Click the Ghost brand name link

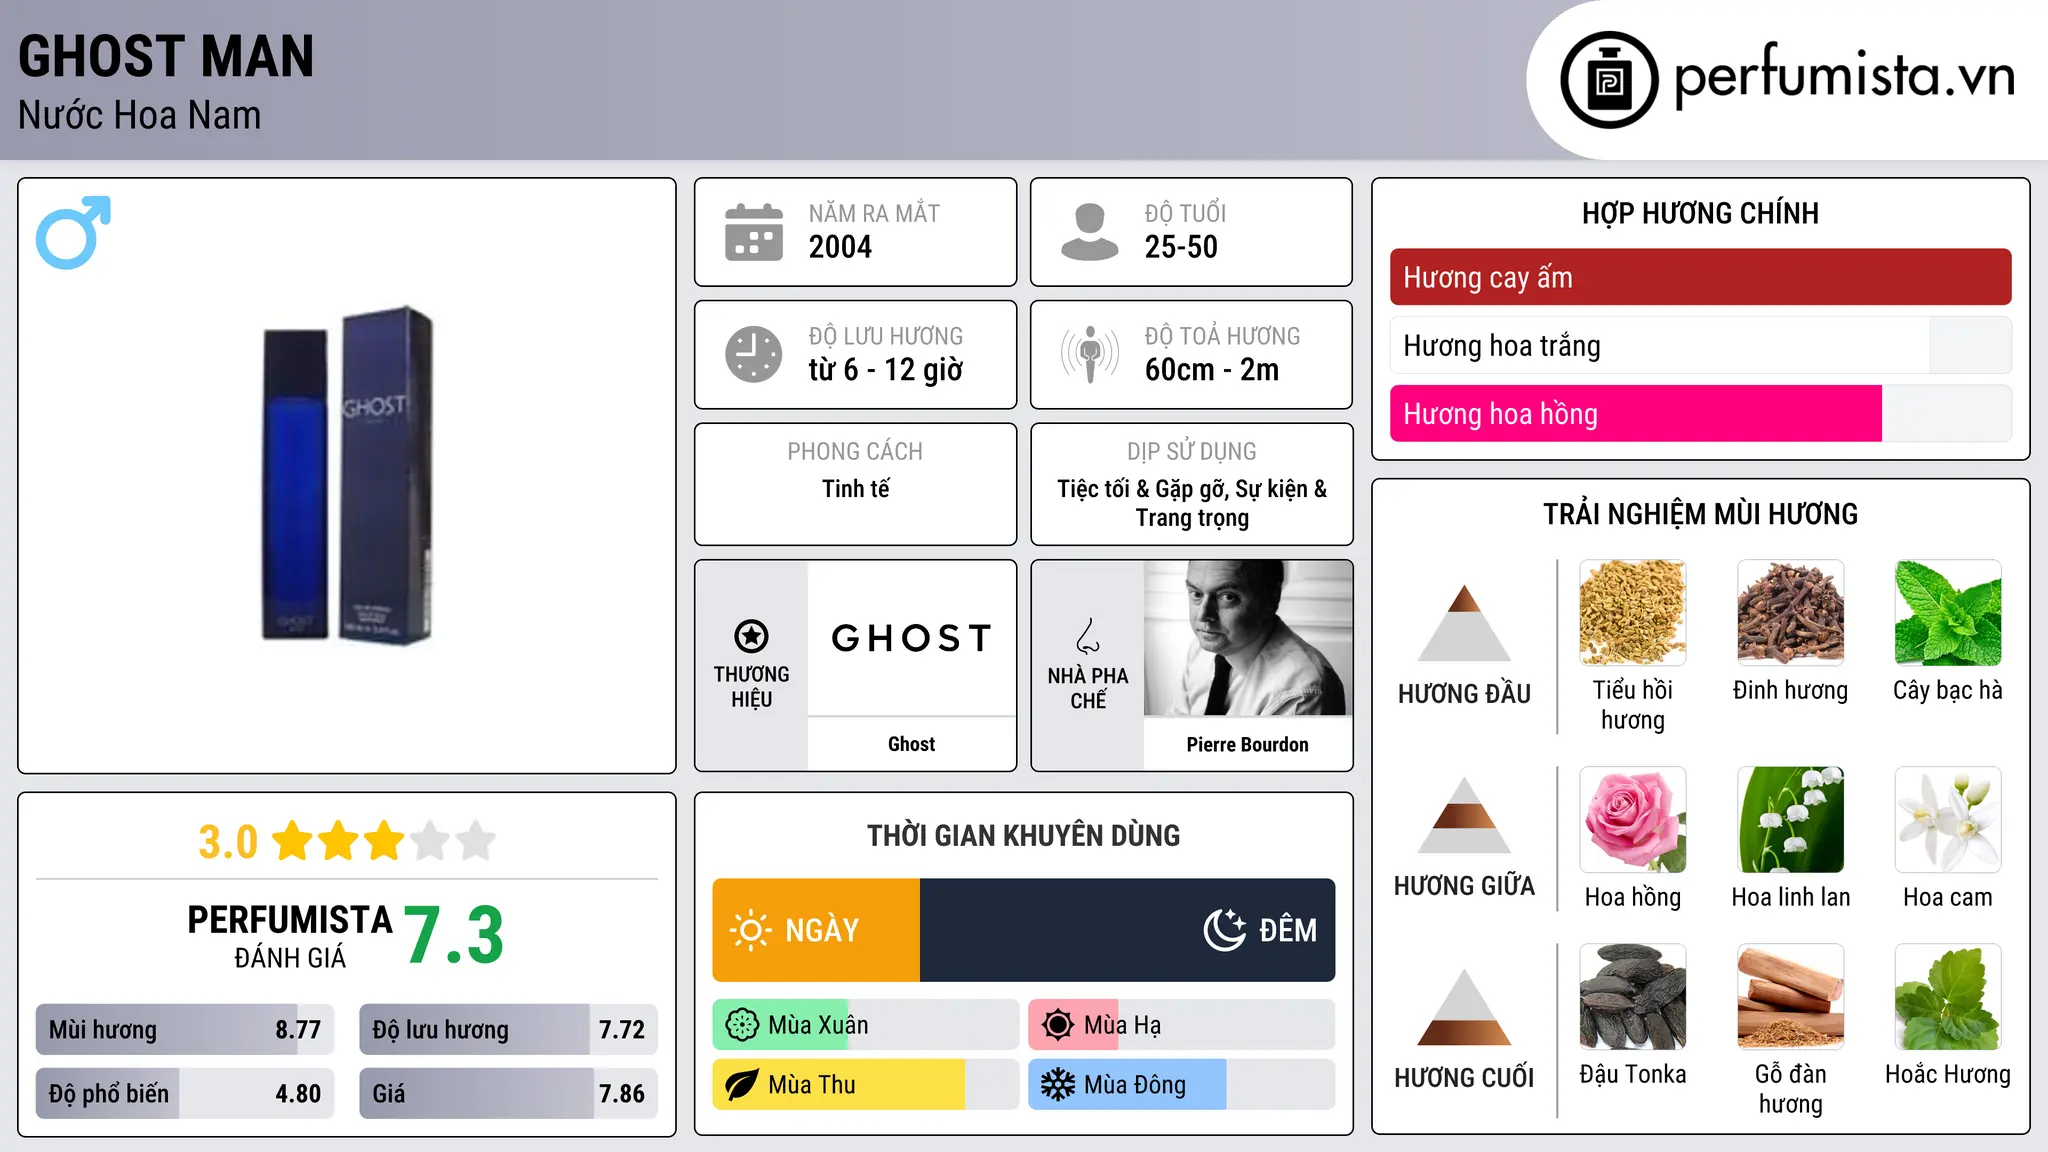click(x=912, y=744)
